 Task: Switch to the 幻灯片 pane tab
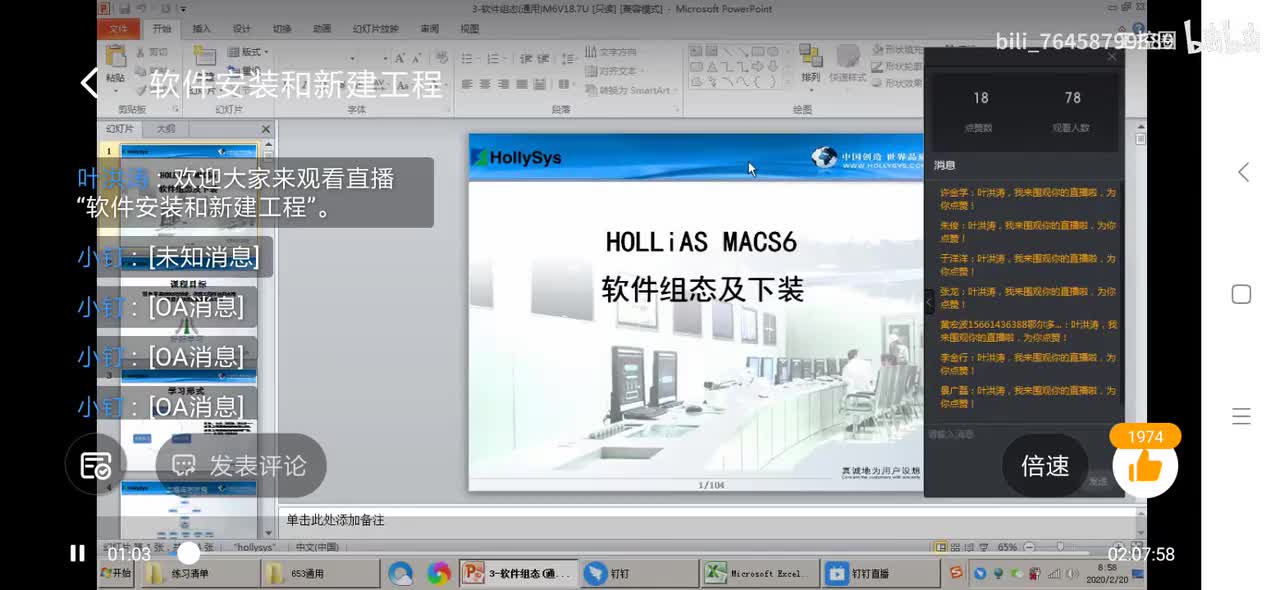point(120,129)
